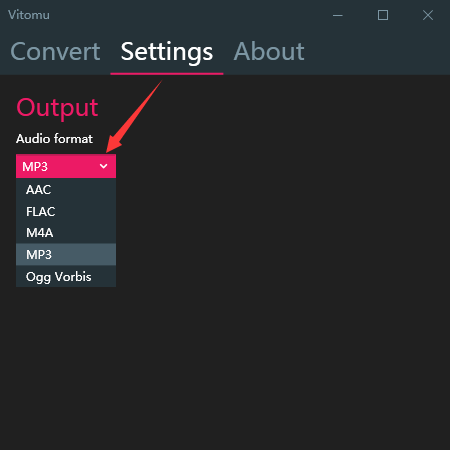The width and height of the screenshot is (450, 450).
Task: Minimize the Vitomu window
Action: point(338,15)
